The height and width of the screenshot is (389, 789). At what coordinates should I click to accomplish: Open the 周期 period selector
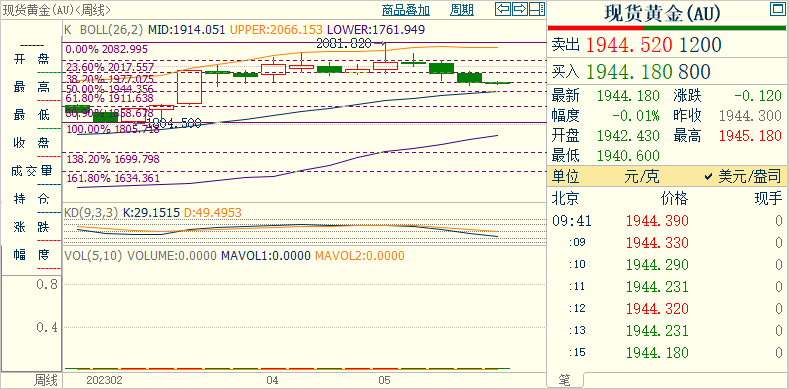pyautogui.click(x=461, y=10)
